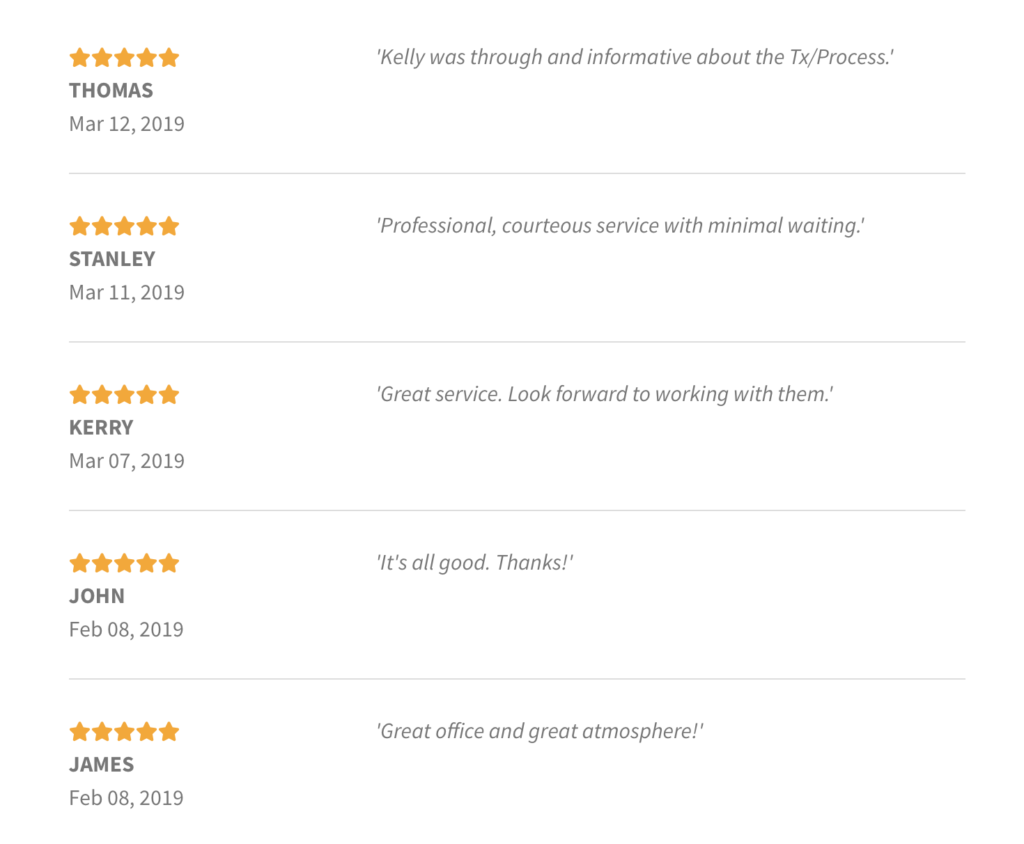
Task: Click the date Mar 07, 2019
Action: coord(127,461)
